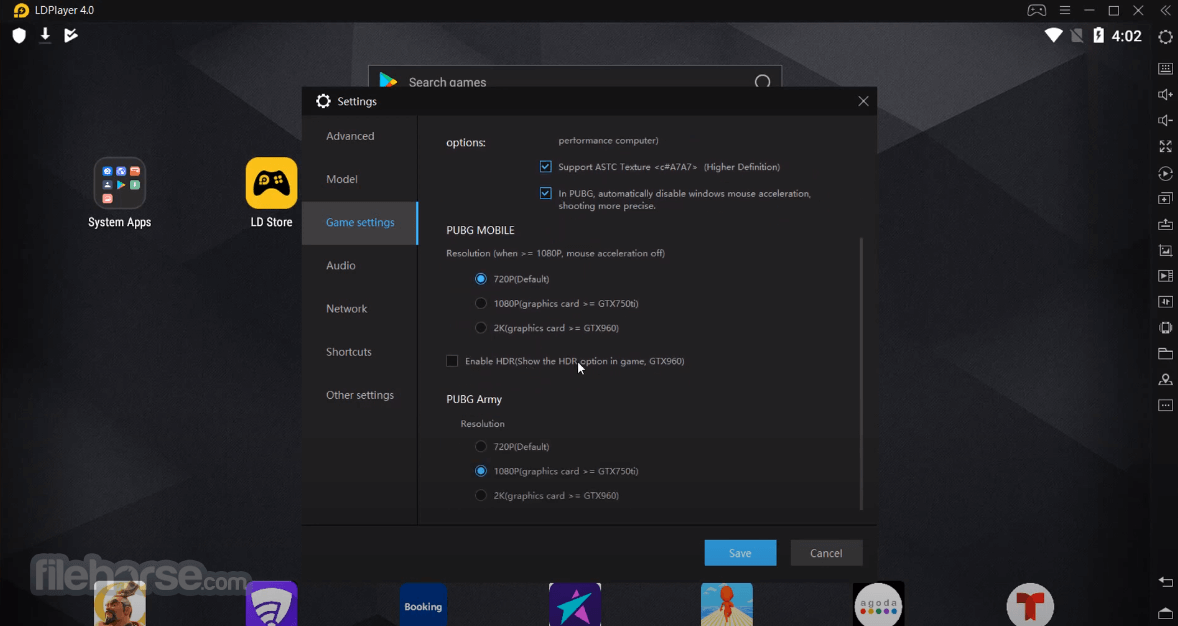Viewport: 1178px width, 626px height.
Task: Launch the agoda app on the desktop
Action: pos(878,604)
